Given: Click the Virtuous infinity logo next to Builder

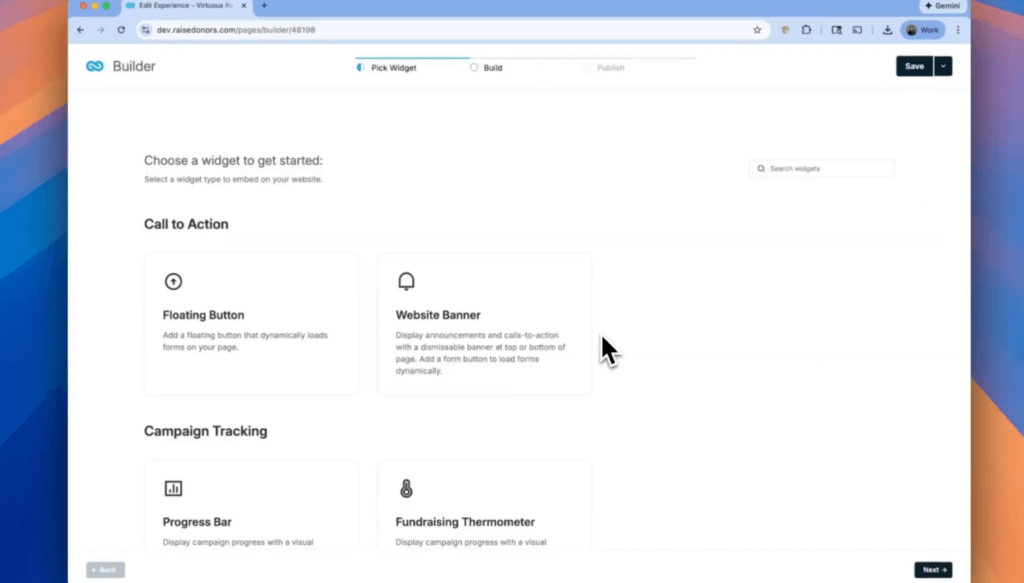Looking at the screenshot, I should point(95,66).
